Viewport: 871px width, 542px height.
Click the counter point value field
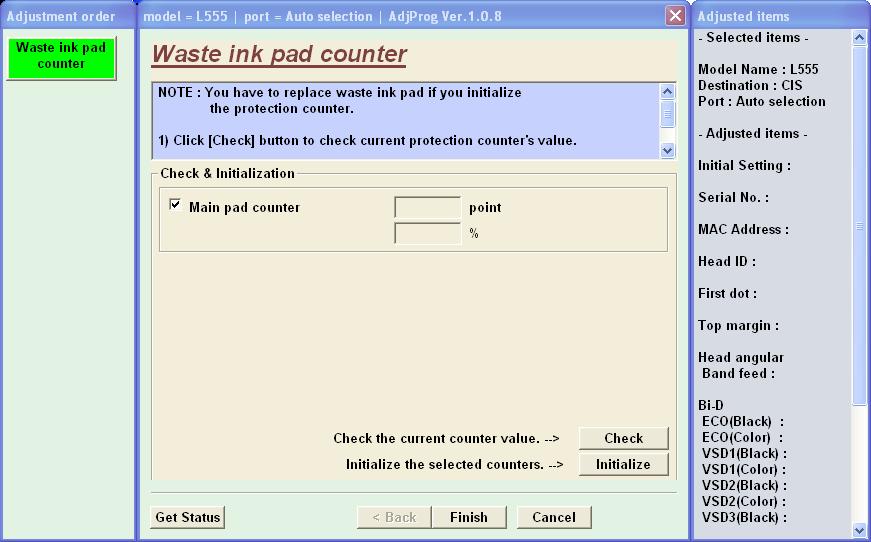click(427, 208)
